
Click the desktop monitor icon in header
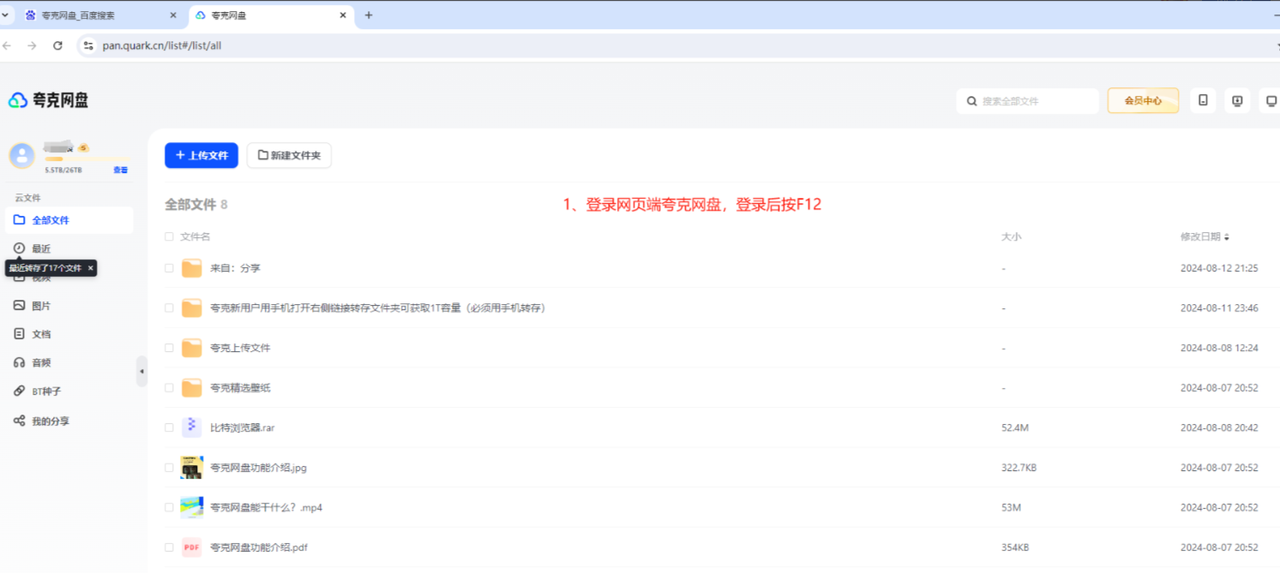pyautogui.click(x=1271, y=101)
